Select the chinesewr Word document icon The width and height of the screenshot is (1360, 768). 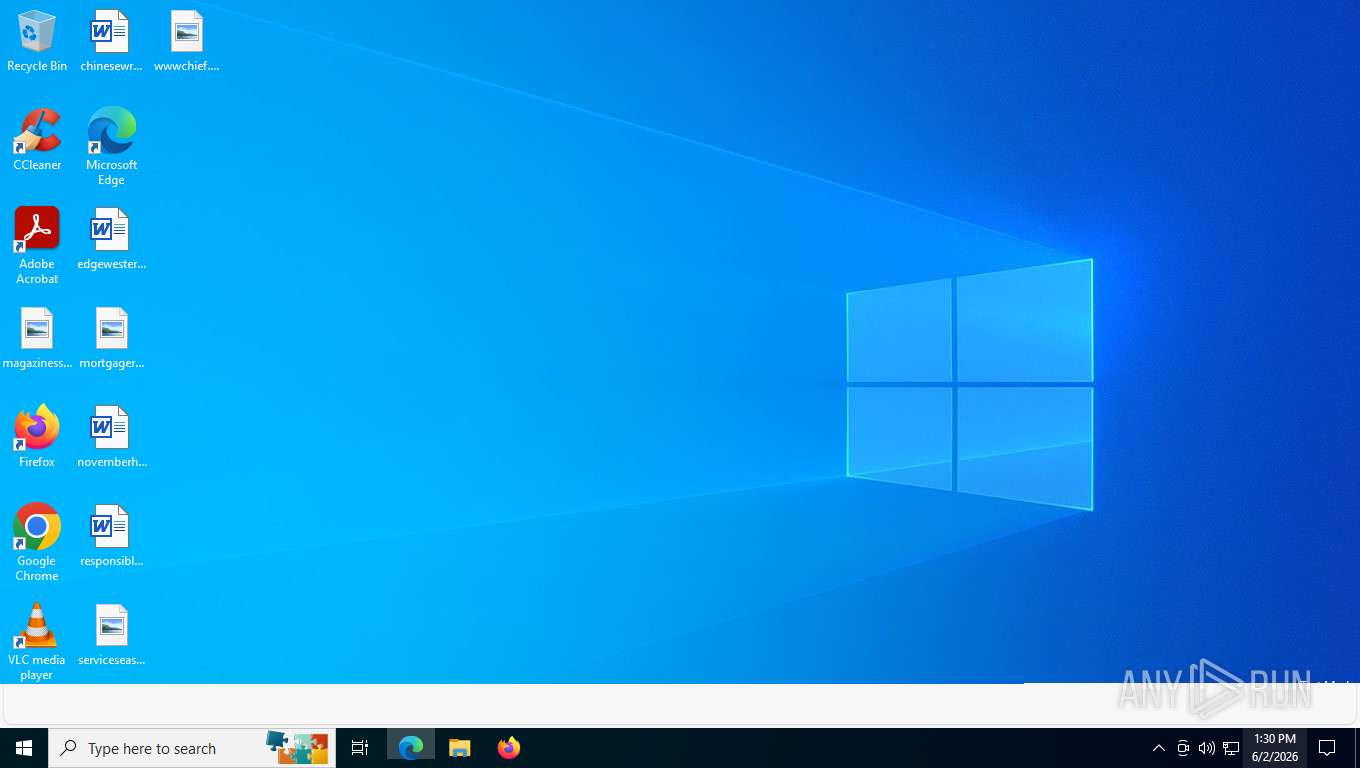pyautogui.click(x=111, y=41)
